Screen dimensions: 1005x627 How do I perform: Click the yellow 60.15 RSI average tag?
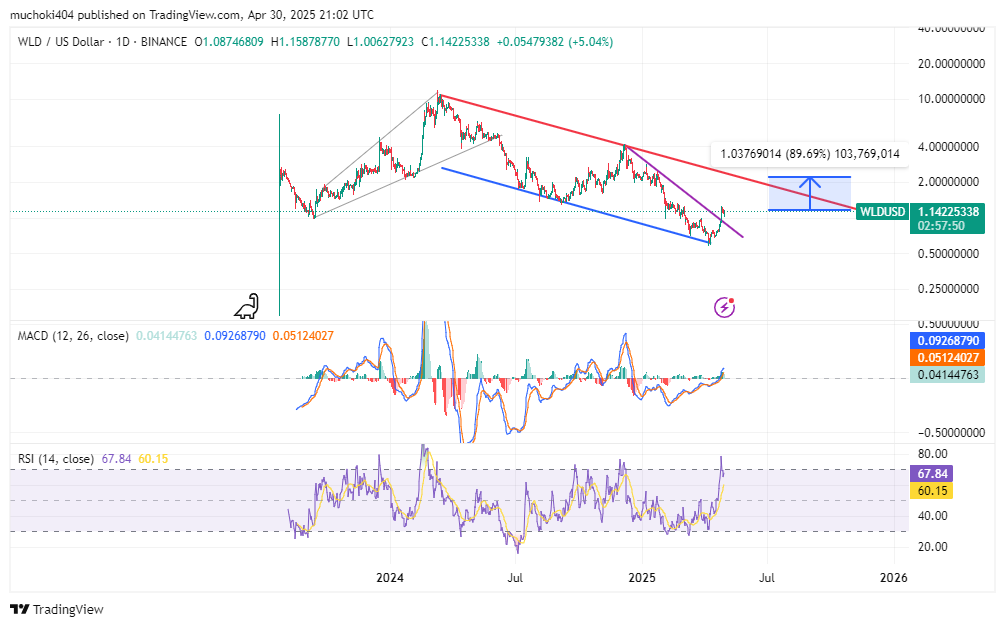933,490
